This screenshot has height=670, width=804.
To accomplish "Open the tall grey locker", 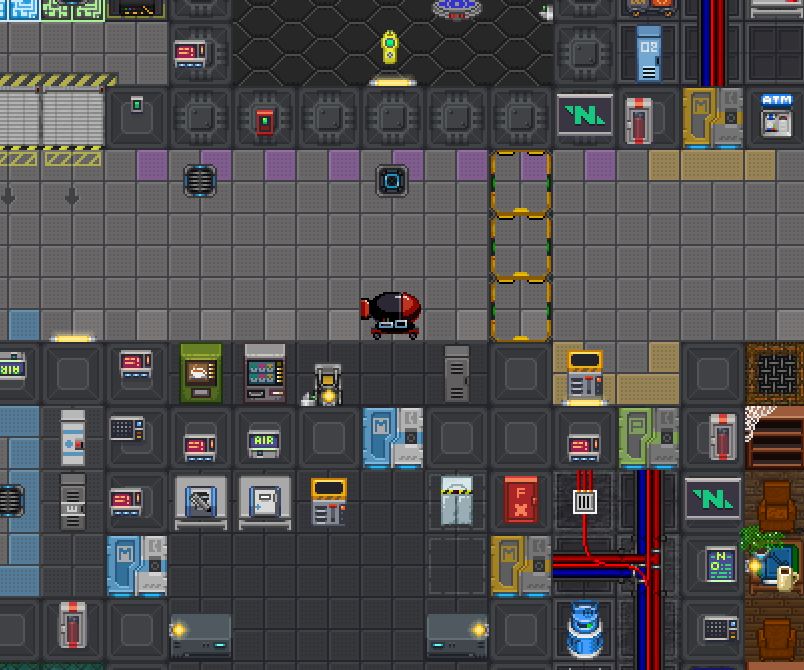I will (456, 373).
